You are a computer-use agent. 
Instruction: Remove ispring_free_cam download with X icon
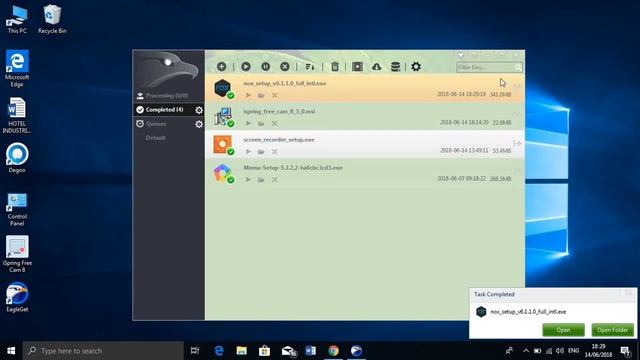point(275,124)
